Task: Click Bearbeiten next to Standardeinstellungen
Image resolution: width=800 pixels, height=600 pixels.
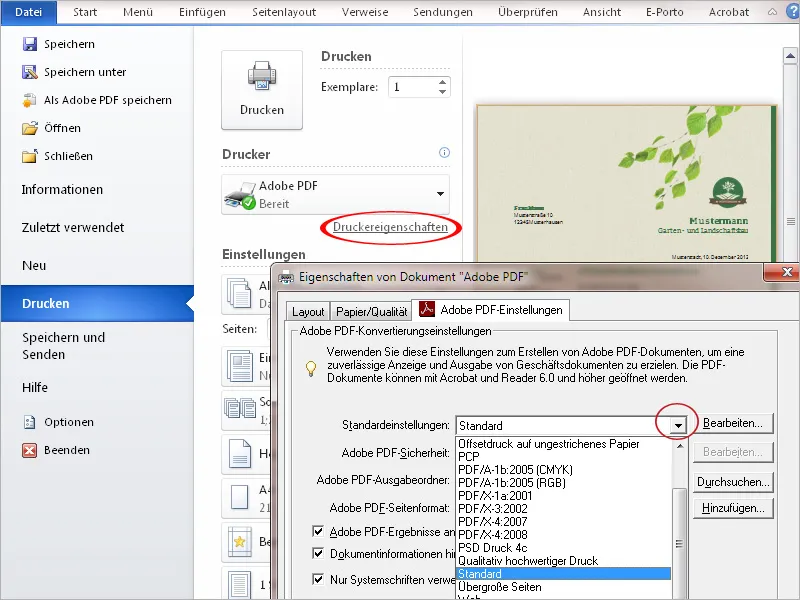Action: pyautogui.click(x=733, y=423)
